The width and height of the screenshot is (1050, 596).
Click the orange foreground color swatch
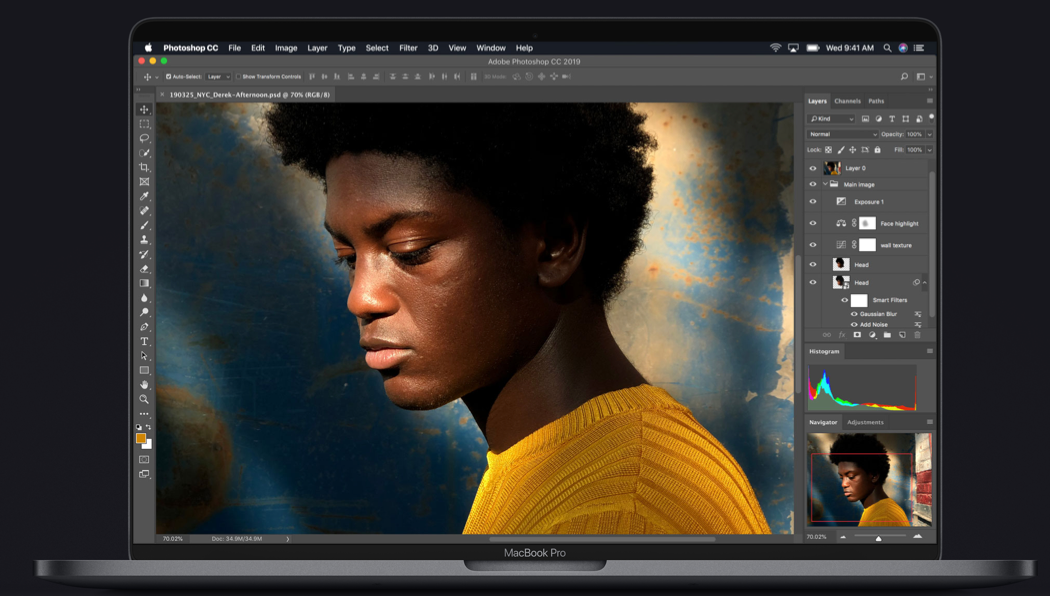tap(141, 438)
